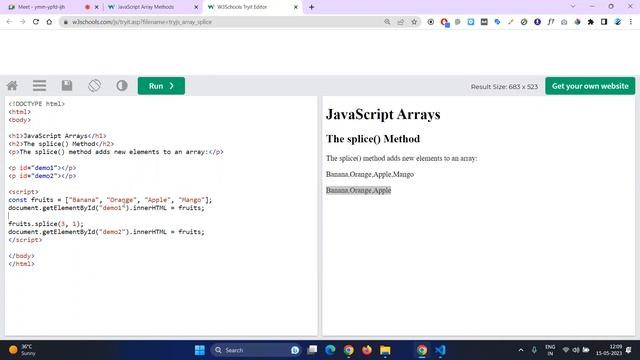Click the colorful pinwheel extension icon
Viewport: 640px width, 360px height.
coord(577,22)
